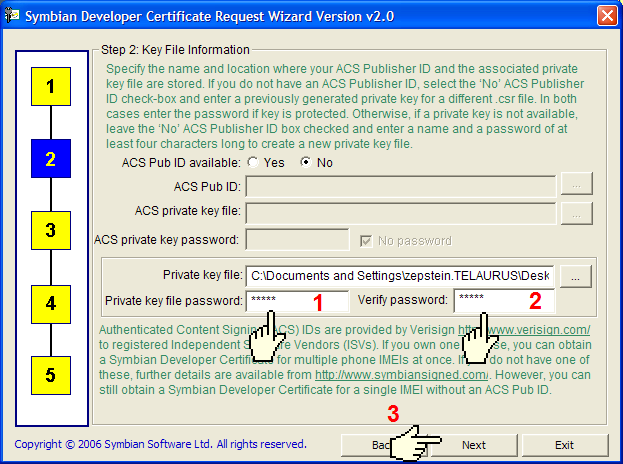Click the ACS private key password field
The image size is (623, 464).
297,240
